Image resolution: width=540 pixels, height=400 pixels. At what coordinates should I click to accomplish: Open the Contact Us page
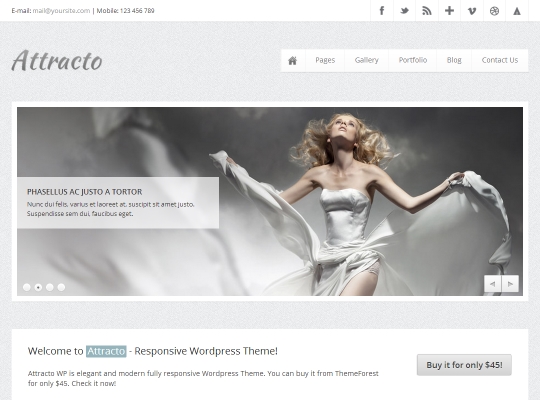(500, 60)
